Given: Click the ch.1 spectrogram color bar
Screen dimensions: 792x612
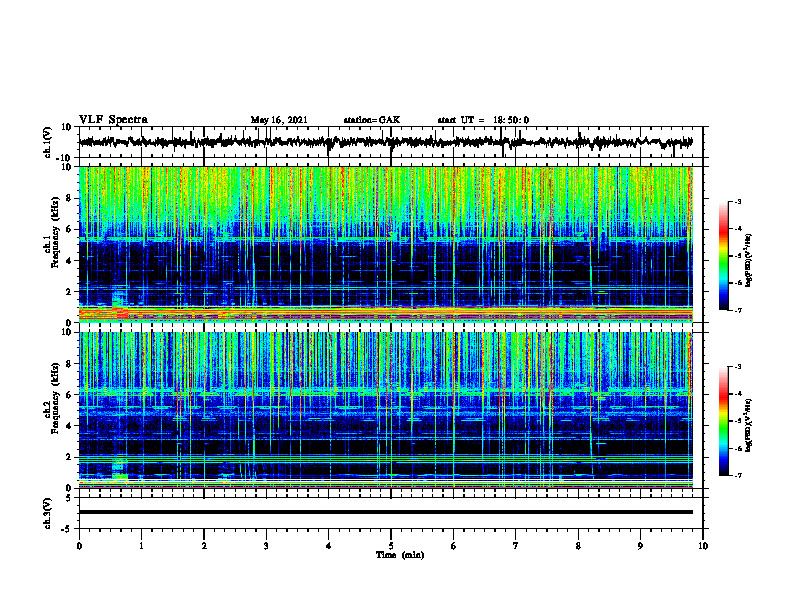Looking at the screenshot, I should click(724, 256).
